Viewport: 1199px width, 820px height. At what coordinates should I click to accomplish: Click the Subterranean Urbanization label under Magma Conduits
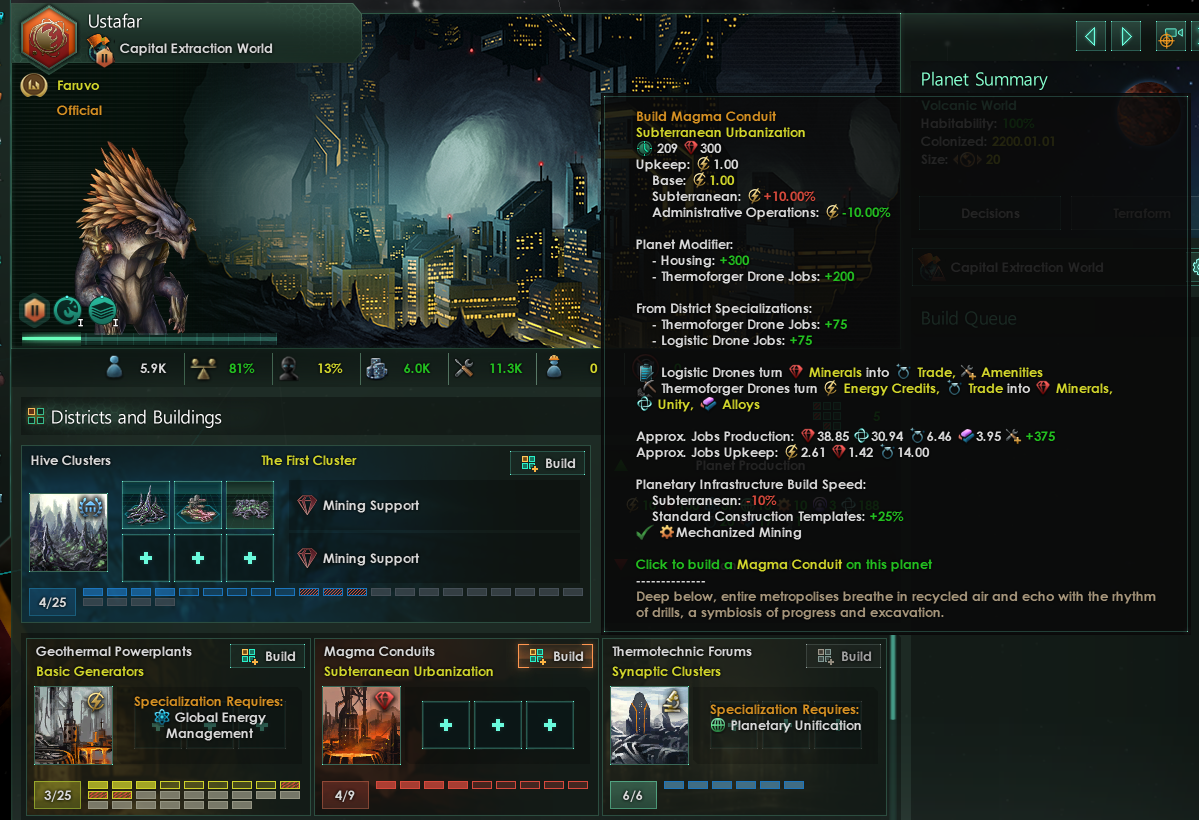point(408,672)
